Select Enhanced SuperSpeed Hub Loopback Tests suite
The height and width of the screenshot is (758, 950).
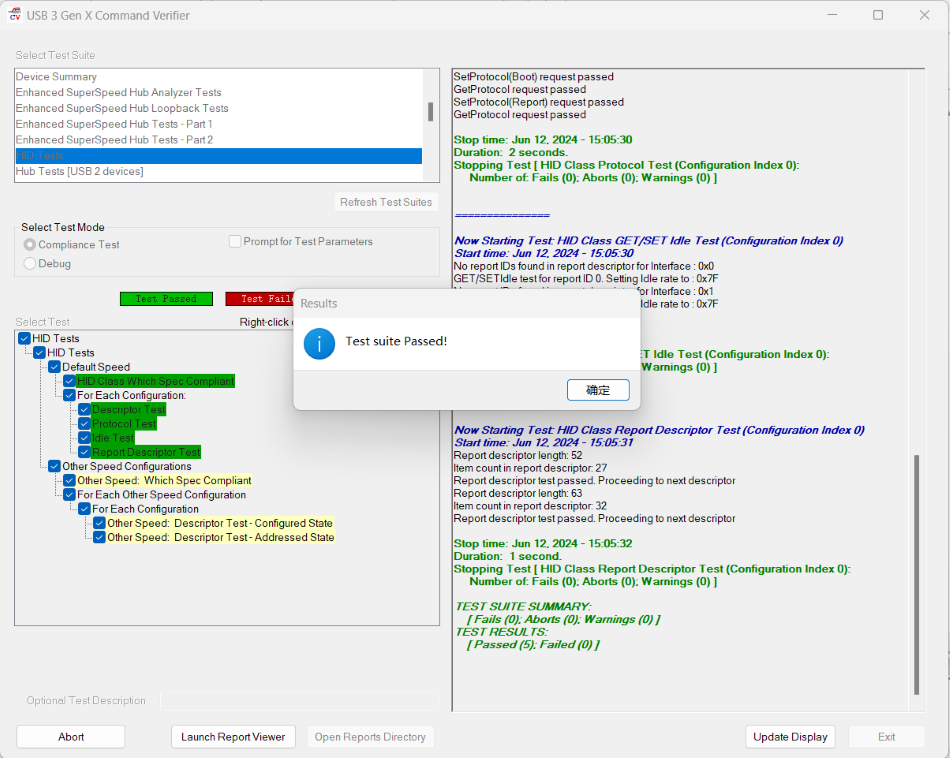coord(218,108)
